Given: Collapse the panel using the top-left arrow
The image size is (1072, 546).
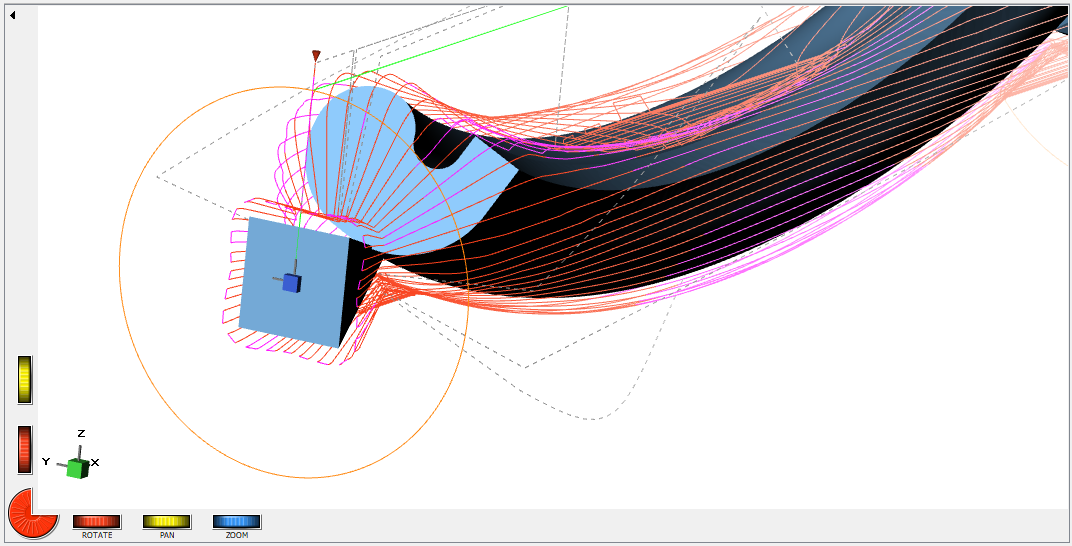Looking at the screenshot, I should click(x=13, y=14).
